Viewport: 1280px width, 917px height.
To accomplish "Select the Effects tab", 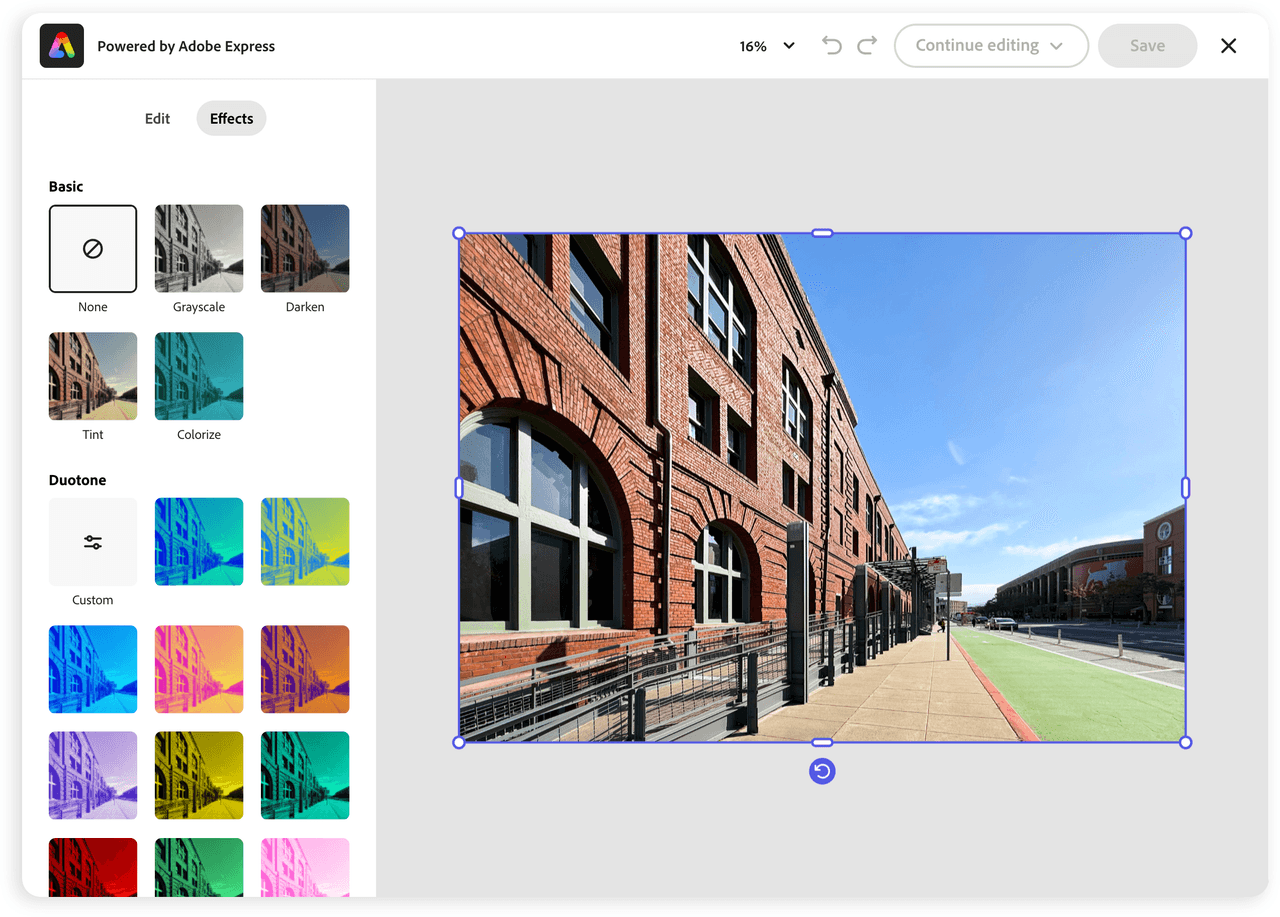I will [231, 118].
